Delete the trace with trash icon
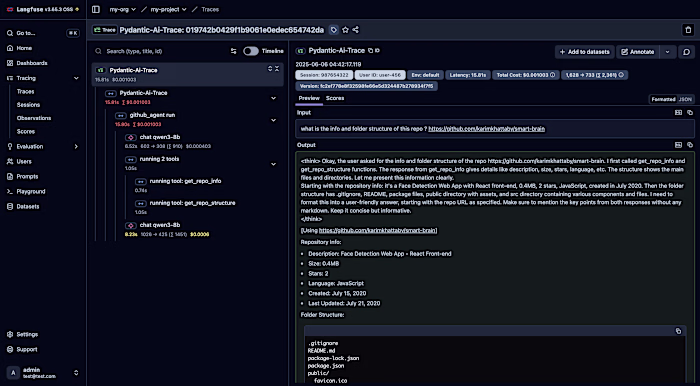This screenshot has width=700, height=386. (688, 30)
